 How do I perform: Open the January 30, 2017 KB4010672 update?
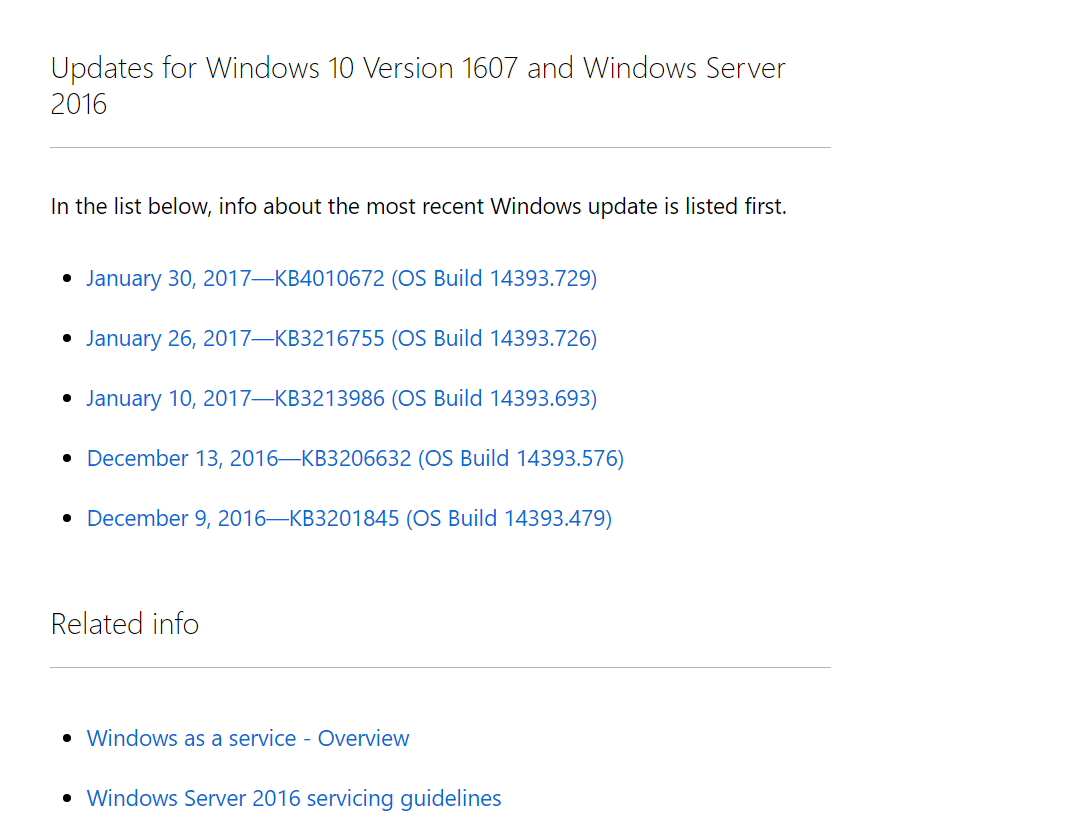point(341,278)
